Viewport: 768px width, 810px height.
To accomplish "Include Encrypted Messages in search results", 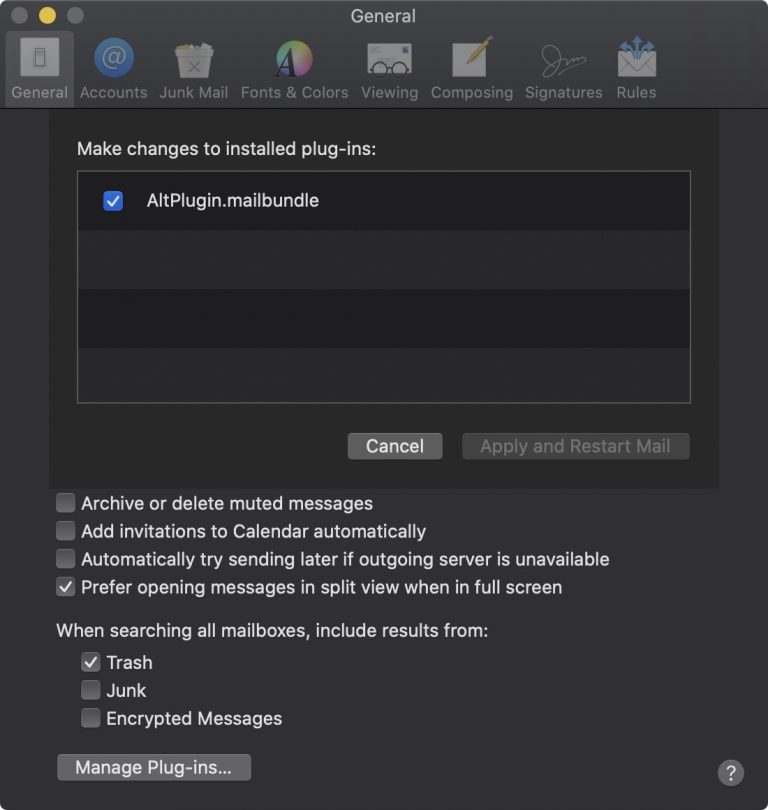I will click(x=91, y=718).
